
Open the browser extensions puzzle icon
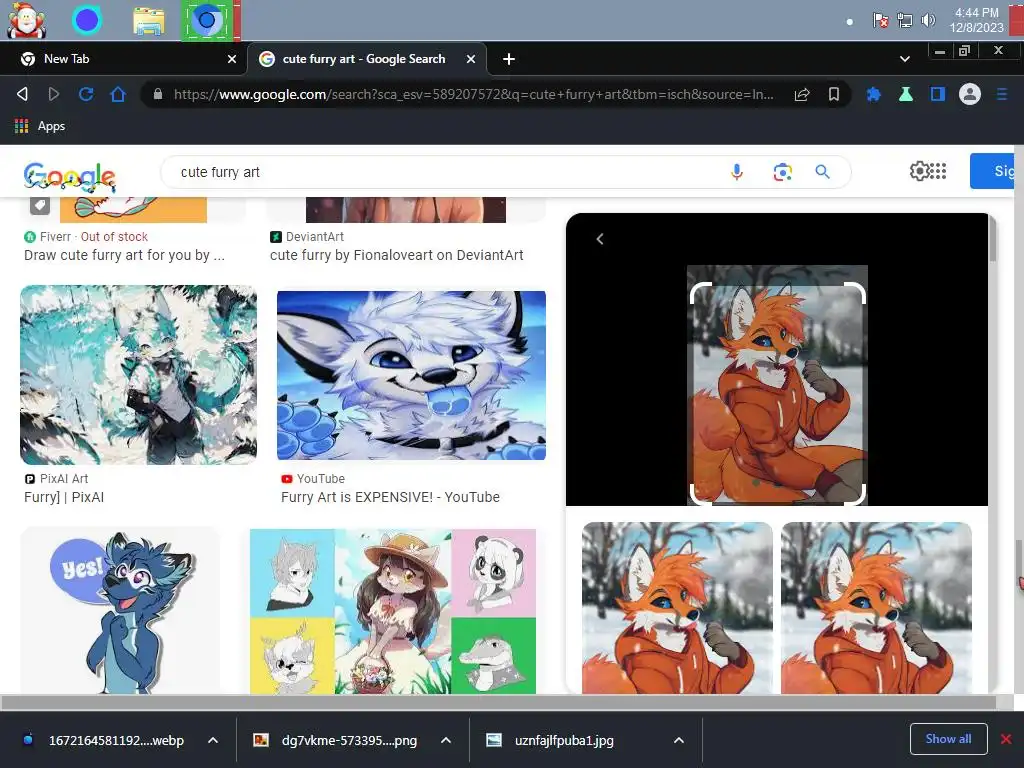pyautogui.click(x=873, y=94)
